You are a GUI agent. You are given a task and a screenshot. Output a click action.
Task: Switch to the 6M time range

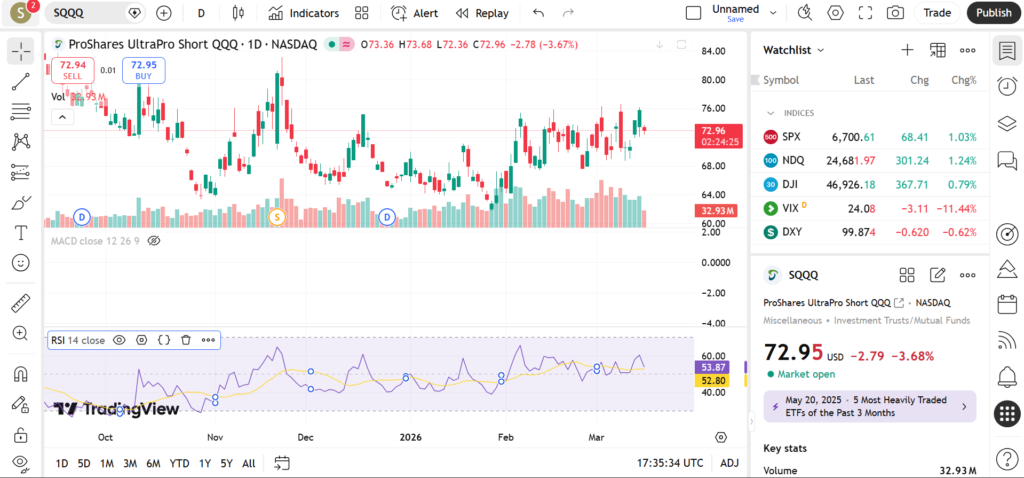click(x=153, y=463)
